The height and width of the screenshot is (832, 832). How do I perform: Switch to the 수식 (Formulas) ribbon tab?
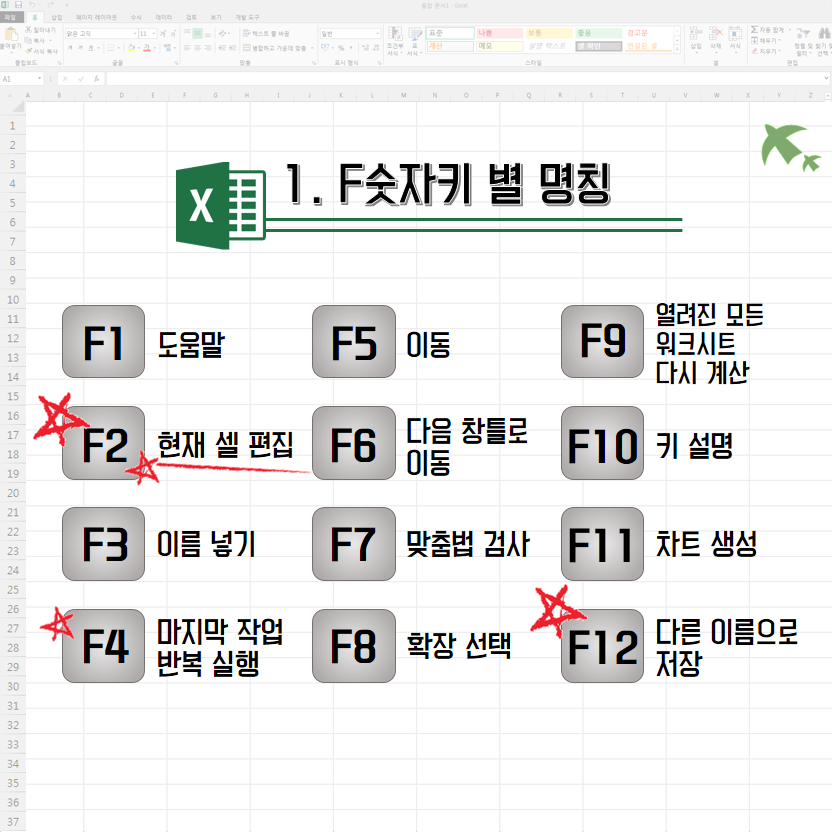click(x=136, y=17)
